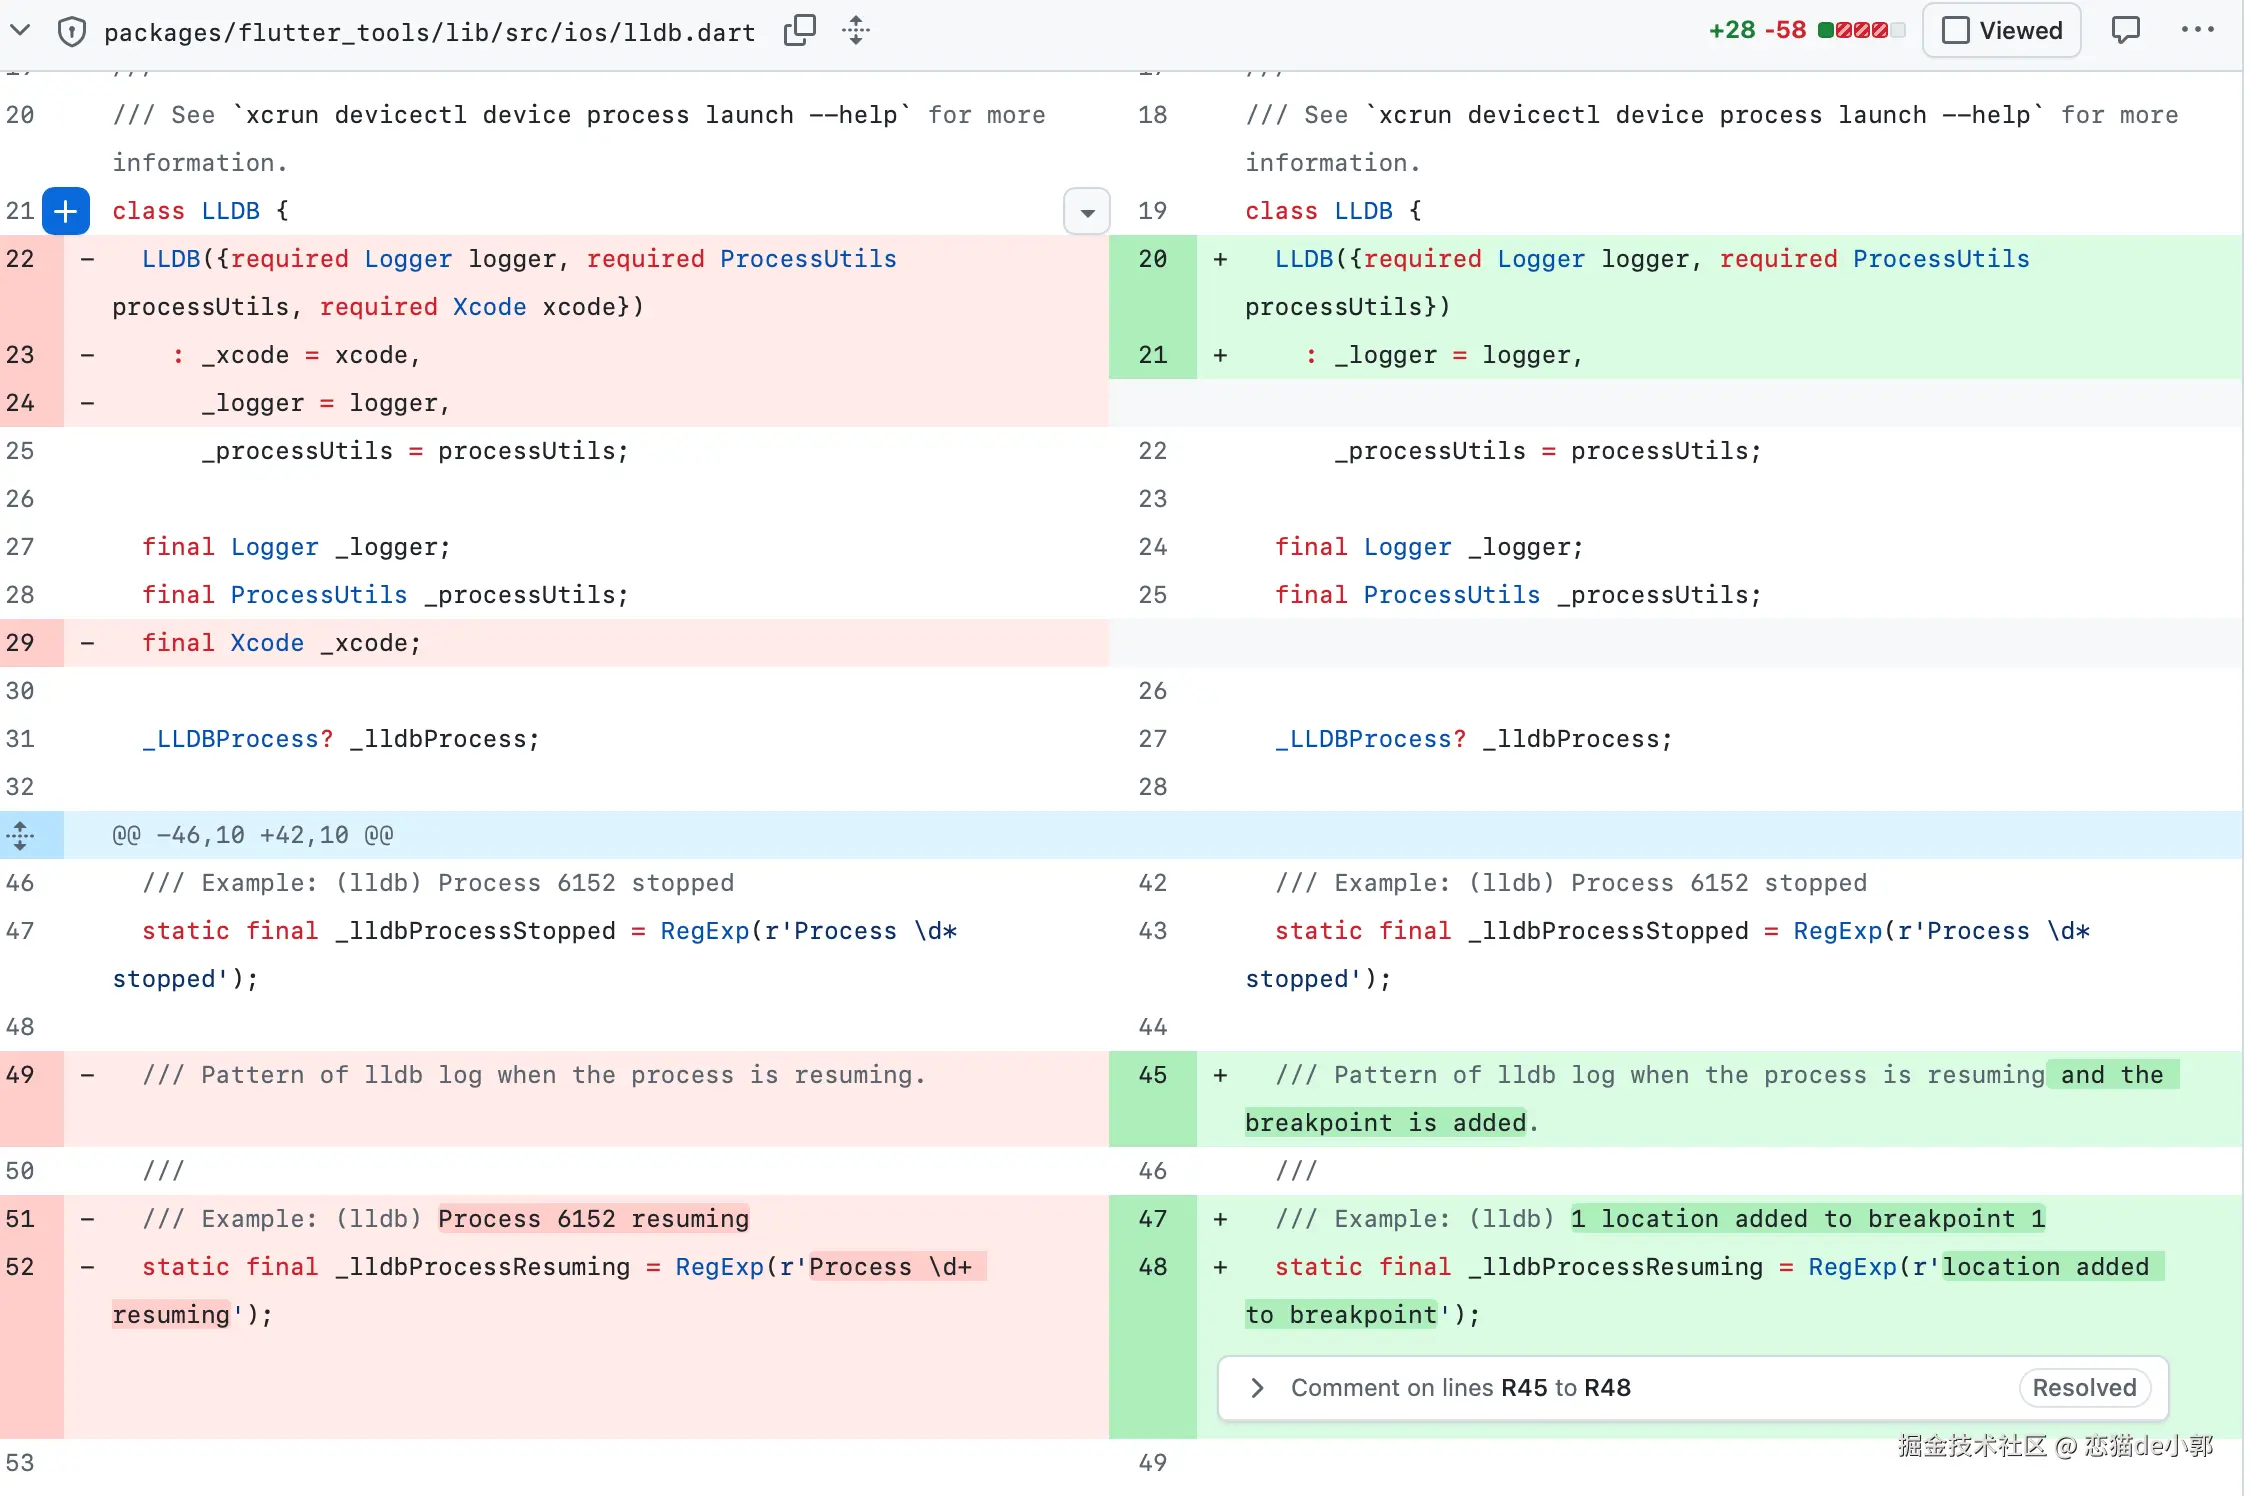This screenshot has width=2250, height=1496.
Task: Collapse the lldb.dart file diff chevron
Action: tap(20, 31)
